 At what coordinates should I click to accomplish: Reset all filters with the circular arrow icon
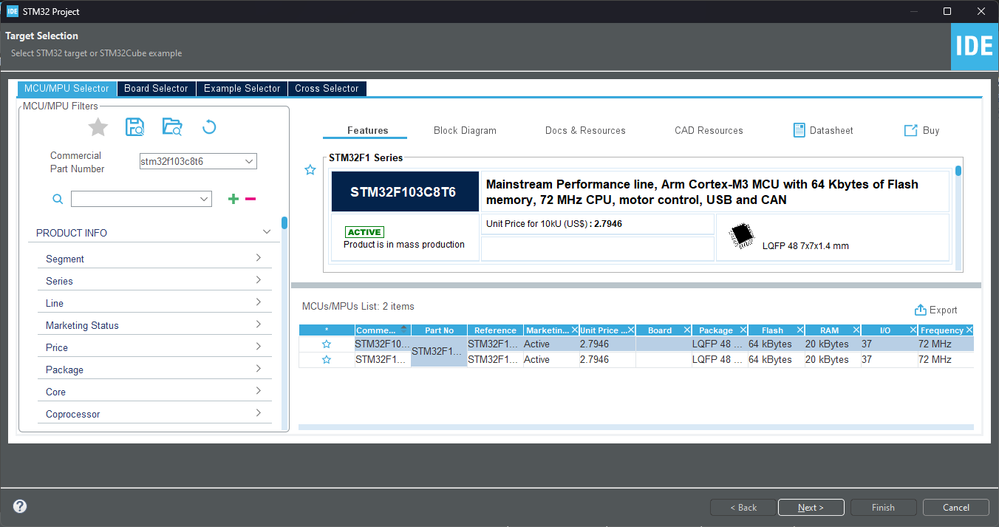click(209, 127)
